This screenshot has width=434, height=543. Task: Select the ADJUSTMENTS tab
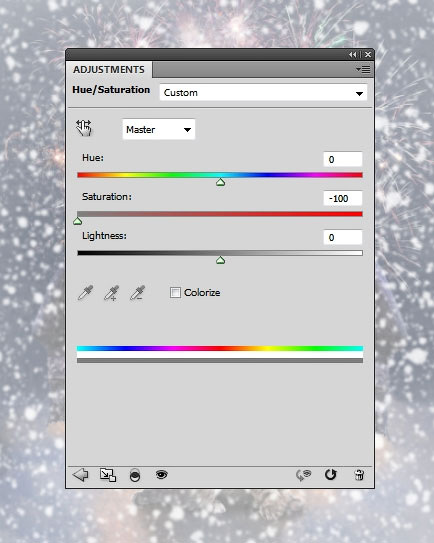coord(109,70)
